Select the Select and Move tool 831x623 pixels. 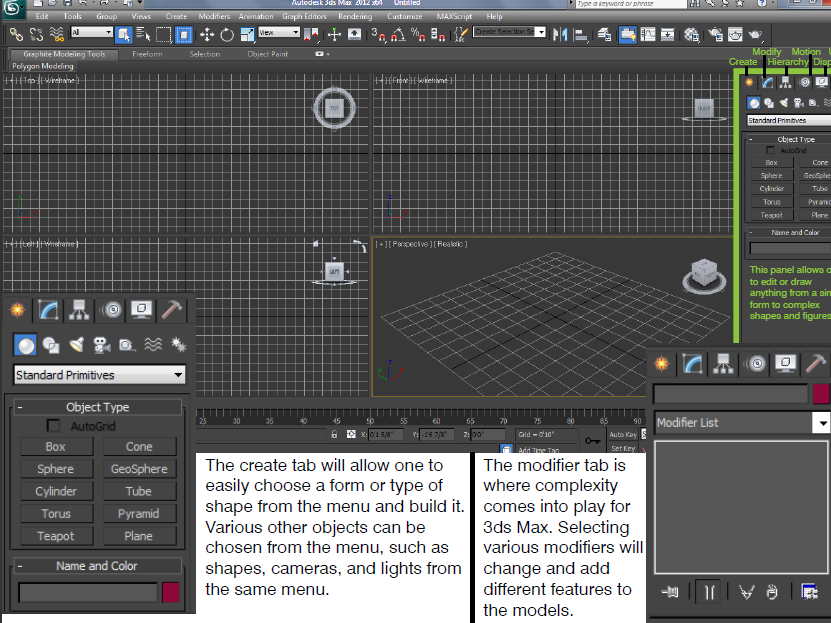pos(207,35)
